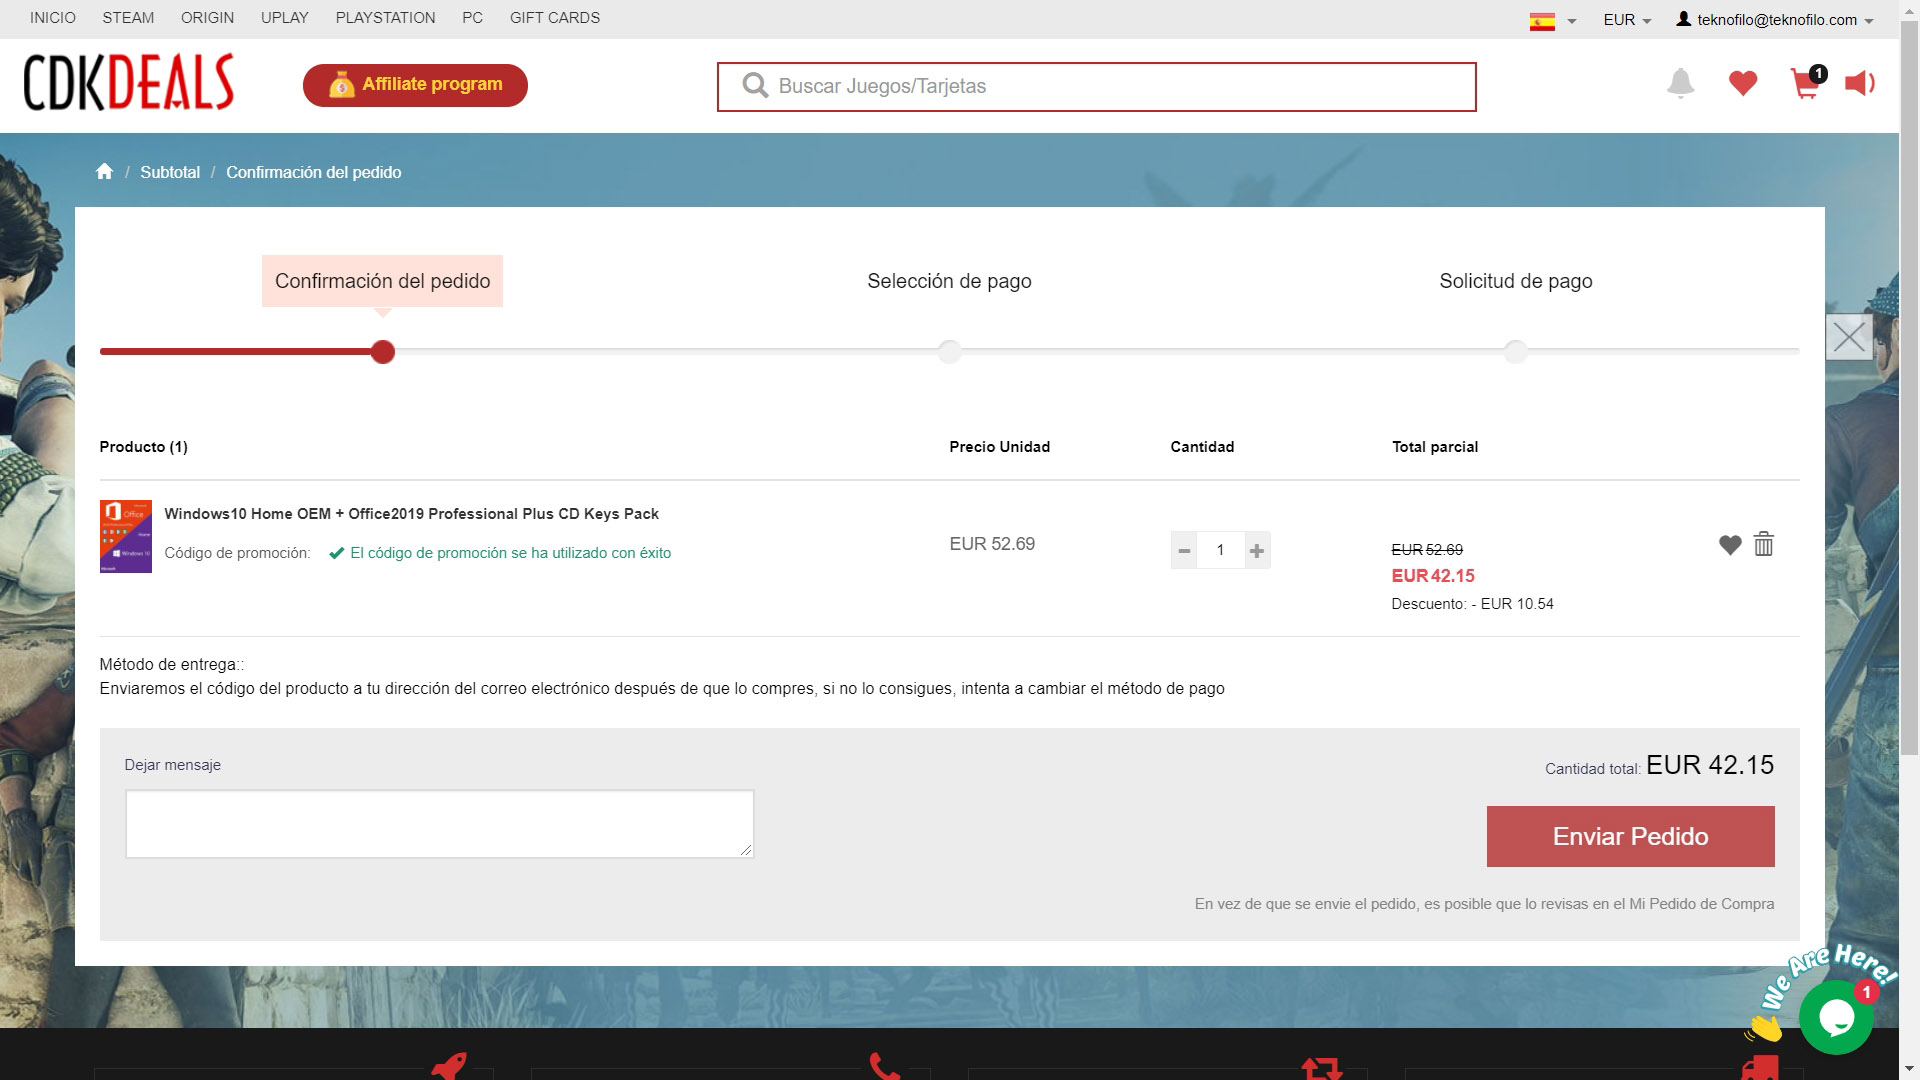Click the Spanish flag language icon
Image resolution: width=1920 pixels, height=1080 pixels.
[x=1542, y=21]
